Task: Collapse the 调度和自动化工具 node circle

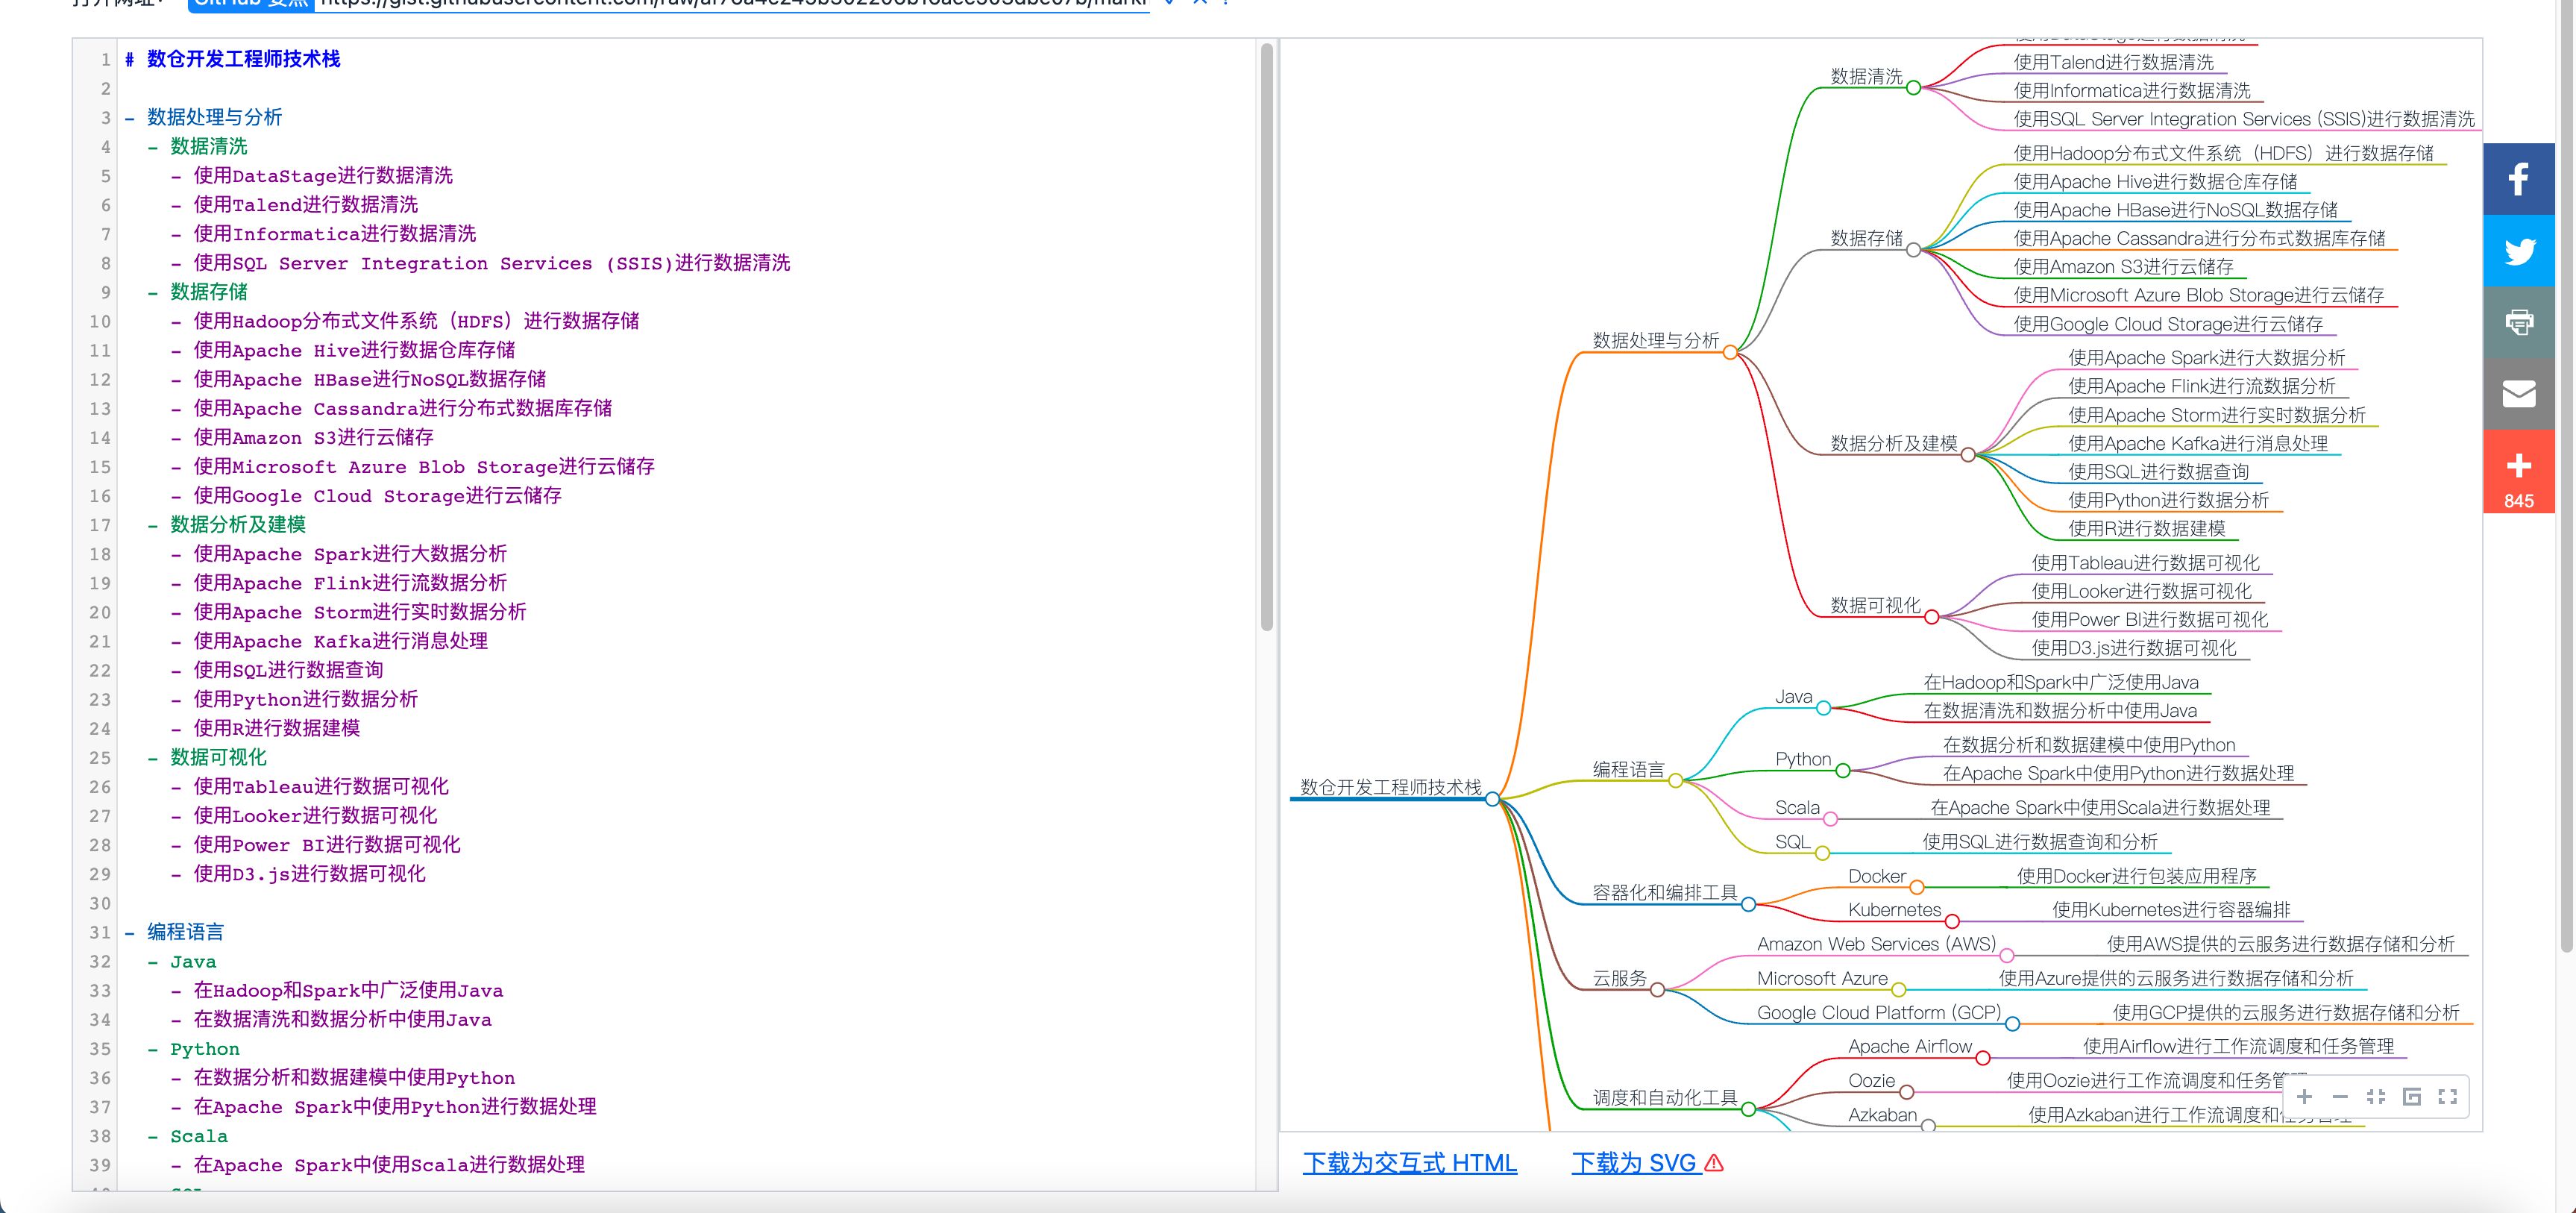Action: [1748, 1109]
